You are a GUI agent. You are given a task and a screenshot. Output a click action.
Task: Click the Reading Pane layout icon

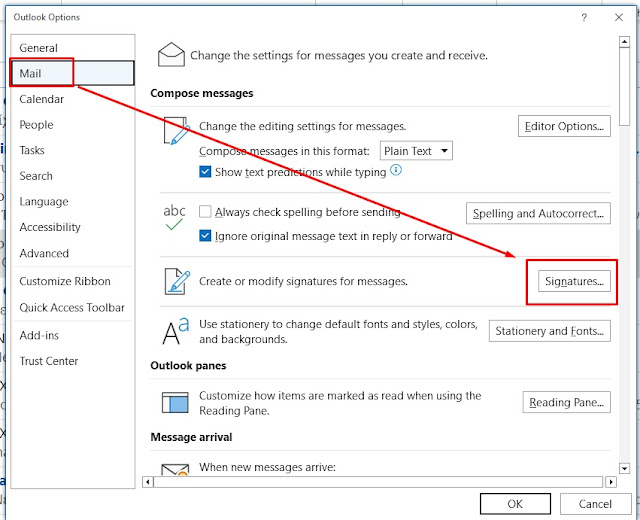click(x=175, y=402)
